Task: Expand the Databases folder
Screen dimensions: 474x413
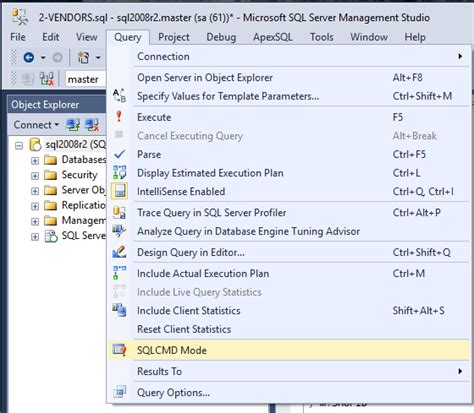Action: [35, 161]
